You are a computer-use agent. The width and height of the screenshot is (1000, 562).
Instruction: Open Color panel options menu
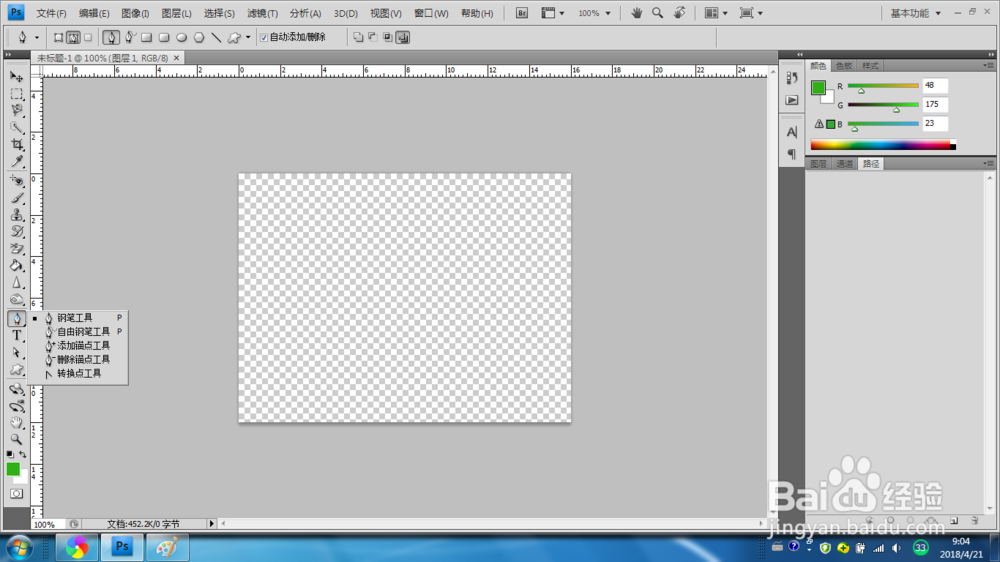[x=988, y=66]
